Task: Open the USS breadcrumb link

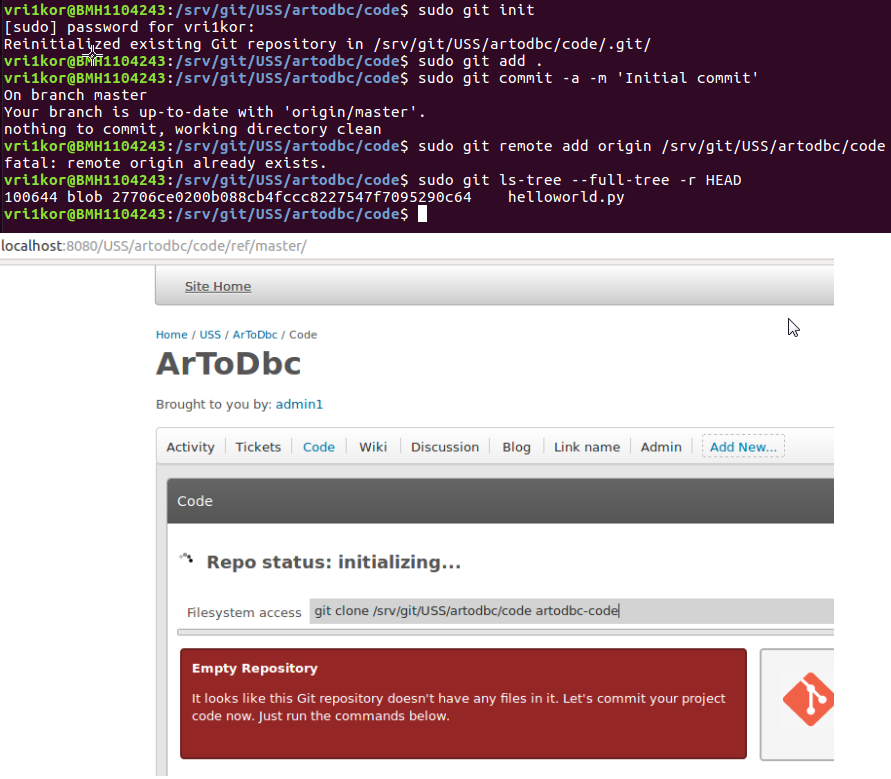Action: [210, 335]
